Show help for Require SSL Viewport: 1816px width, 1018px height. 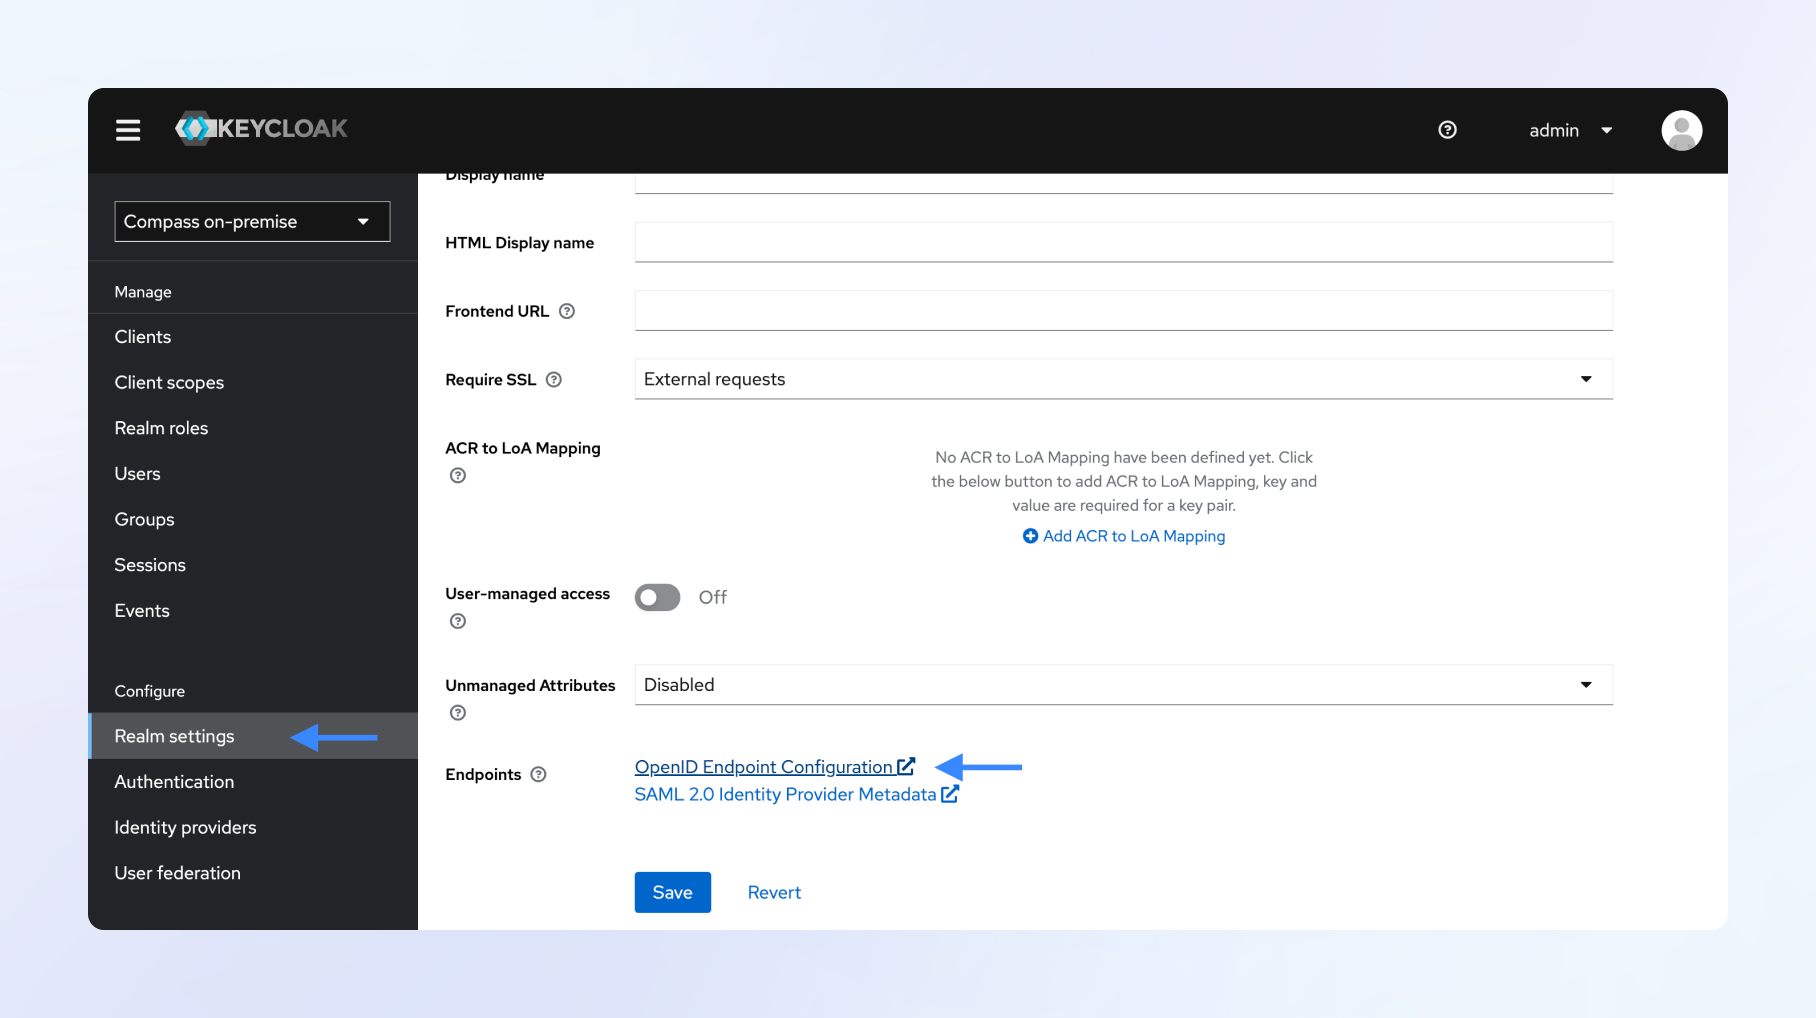554,380
